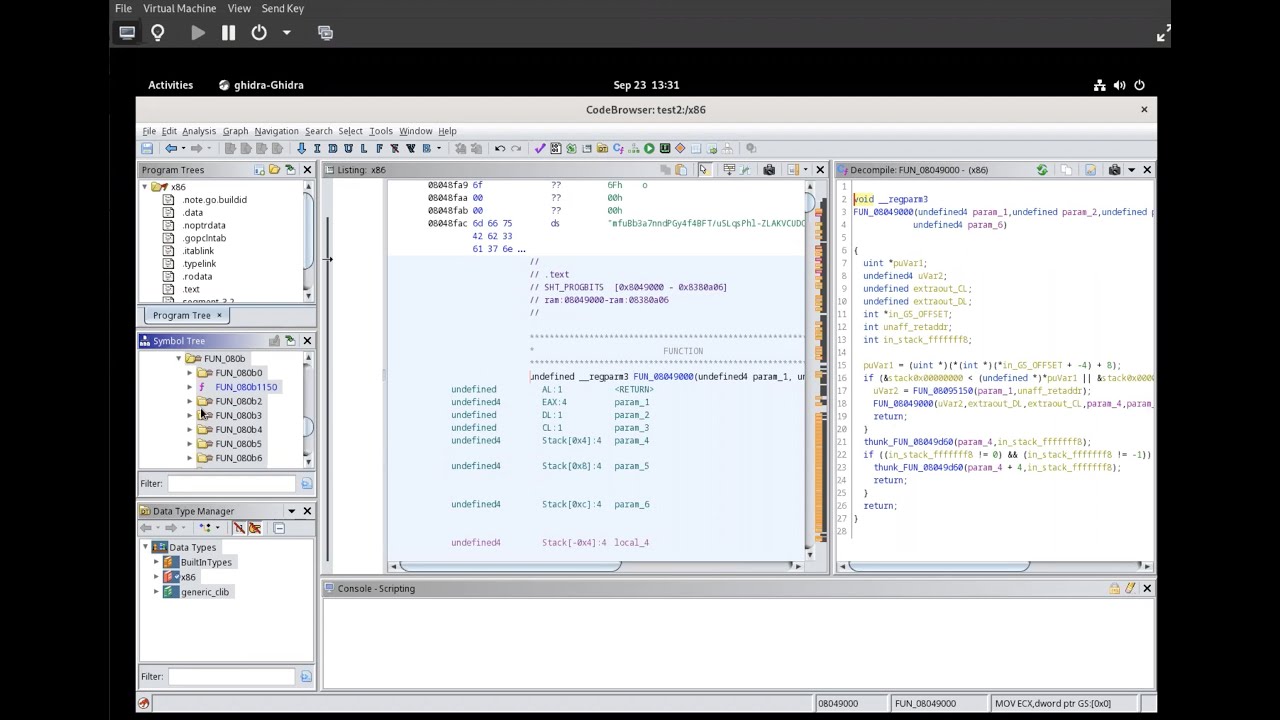
Task: Open the Navigation menu
Action: 276,131
